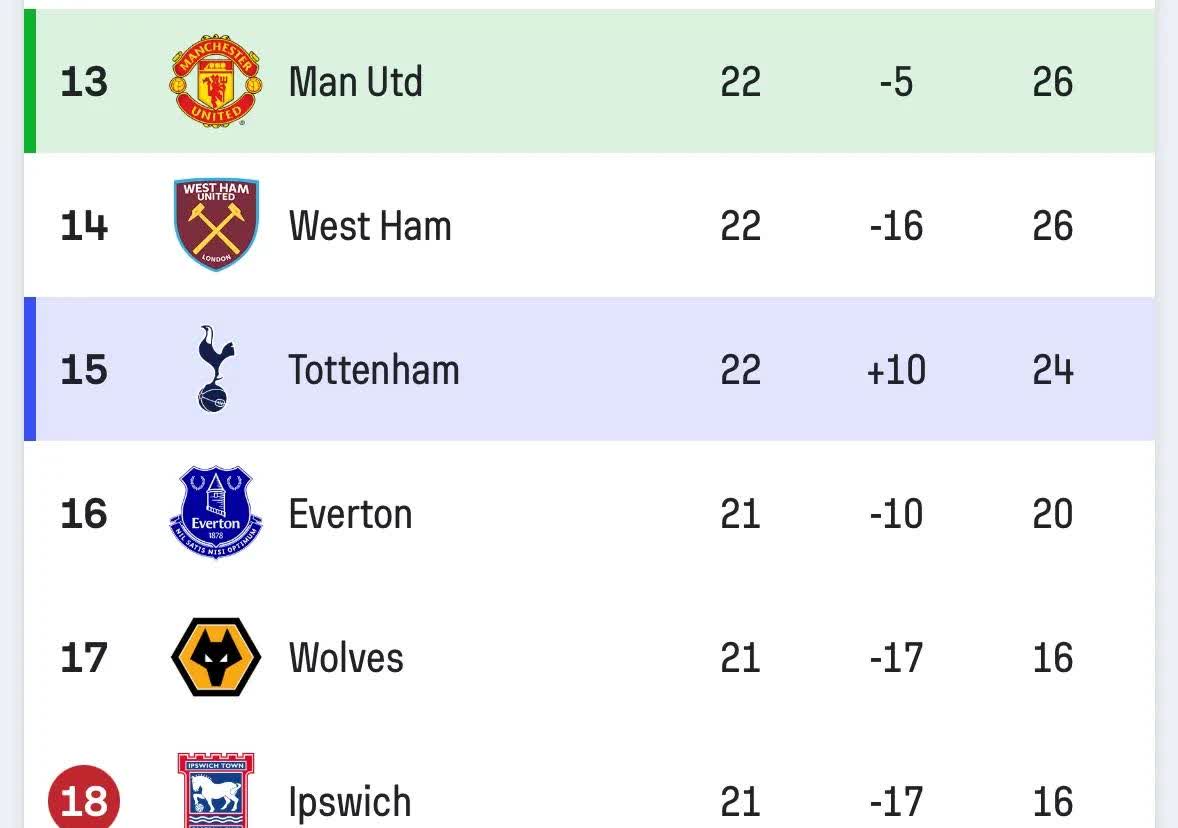Click the Tottenham cockerel logo

coord(214,369)
